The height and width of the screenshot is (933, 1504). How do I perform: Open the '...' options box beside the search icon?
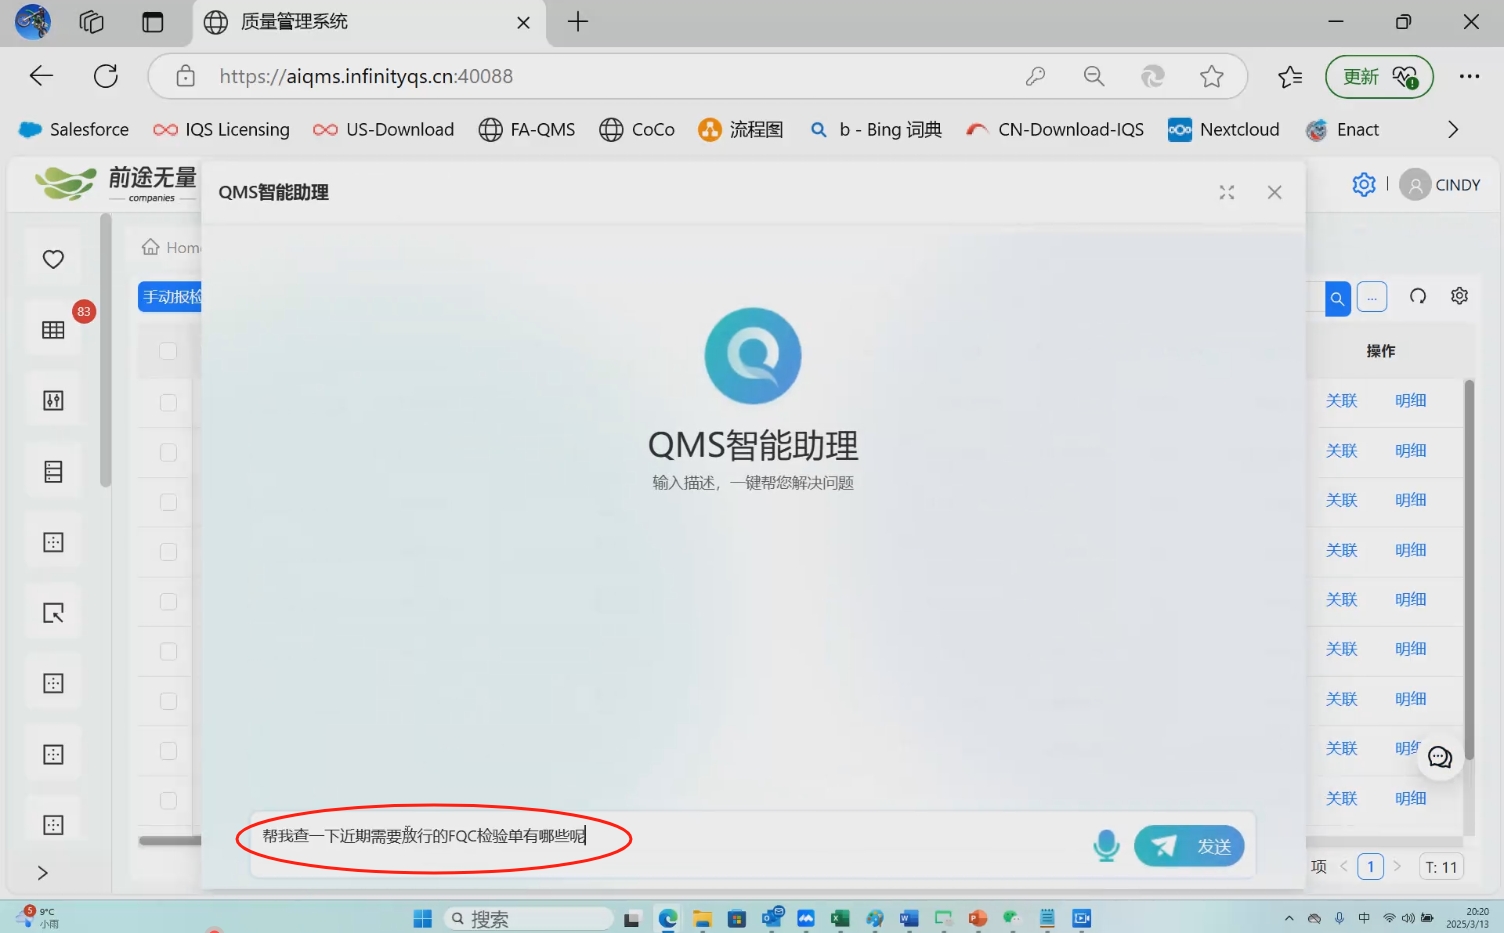click(x=1372, y=296)
